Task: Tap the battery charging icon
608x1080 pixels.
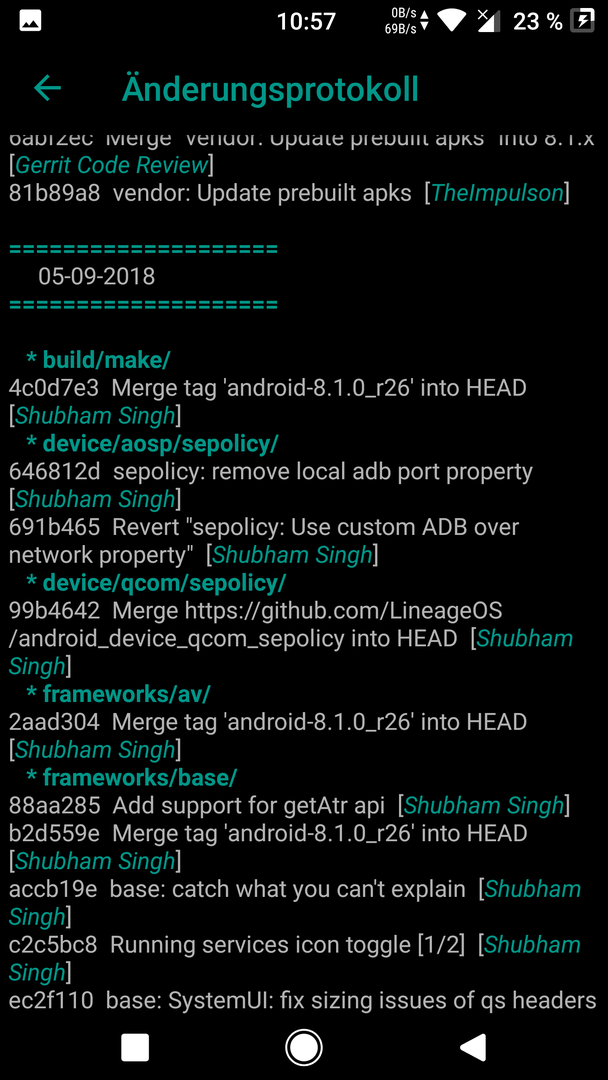Action: pos(583,21)
